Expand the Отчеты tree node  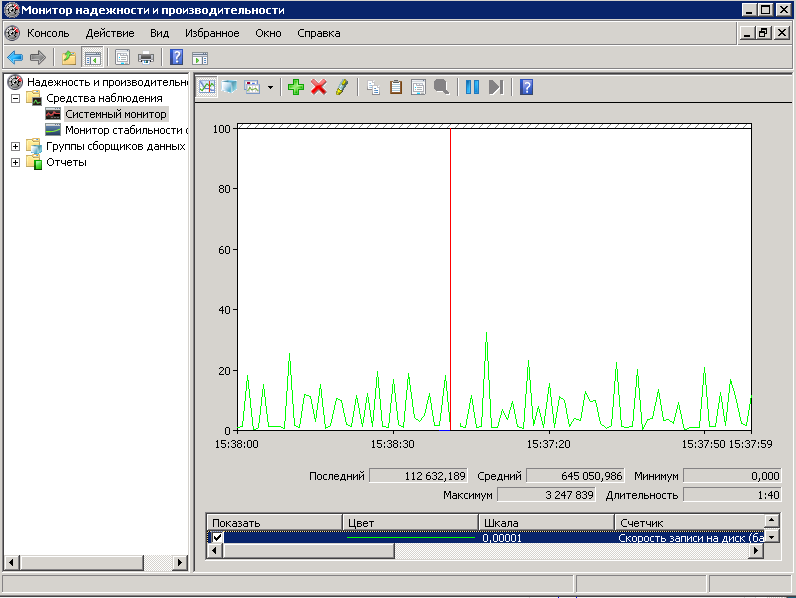coord(15,162)
